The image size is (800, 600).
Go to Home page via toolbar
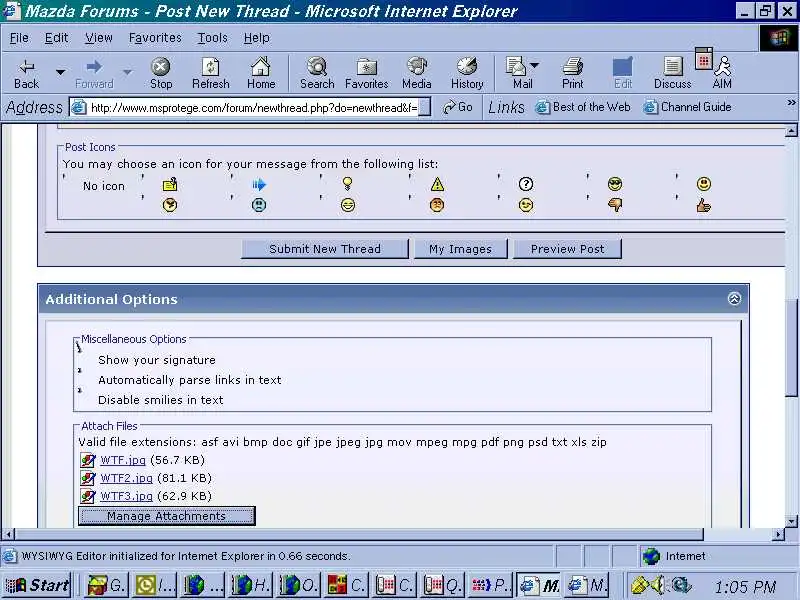point(260,72)
